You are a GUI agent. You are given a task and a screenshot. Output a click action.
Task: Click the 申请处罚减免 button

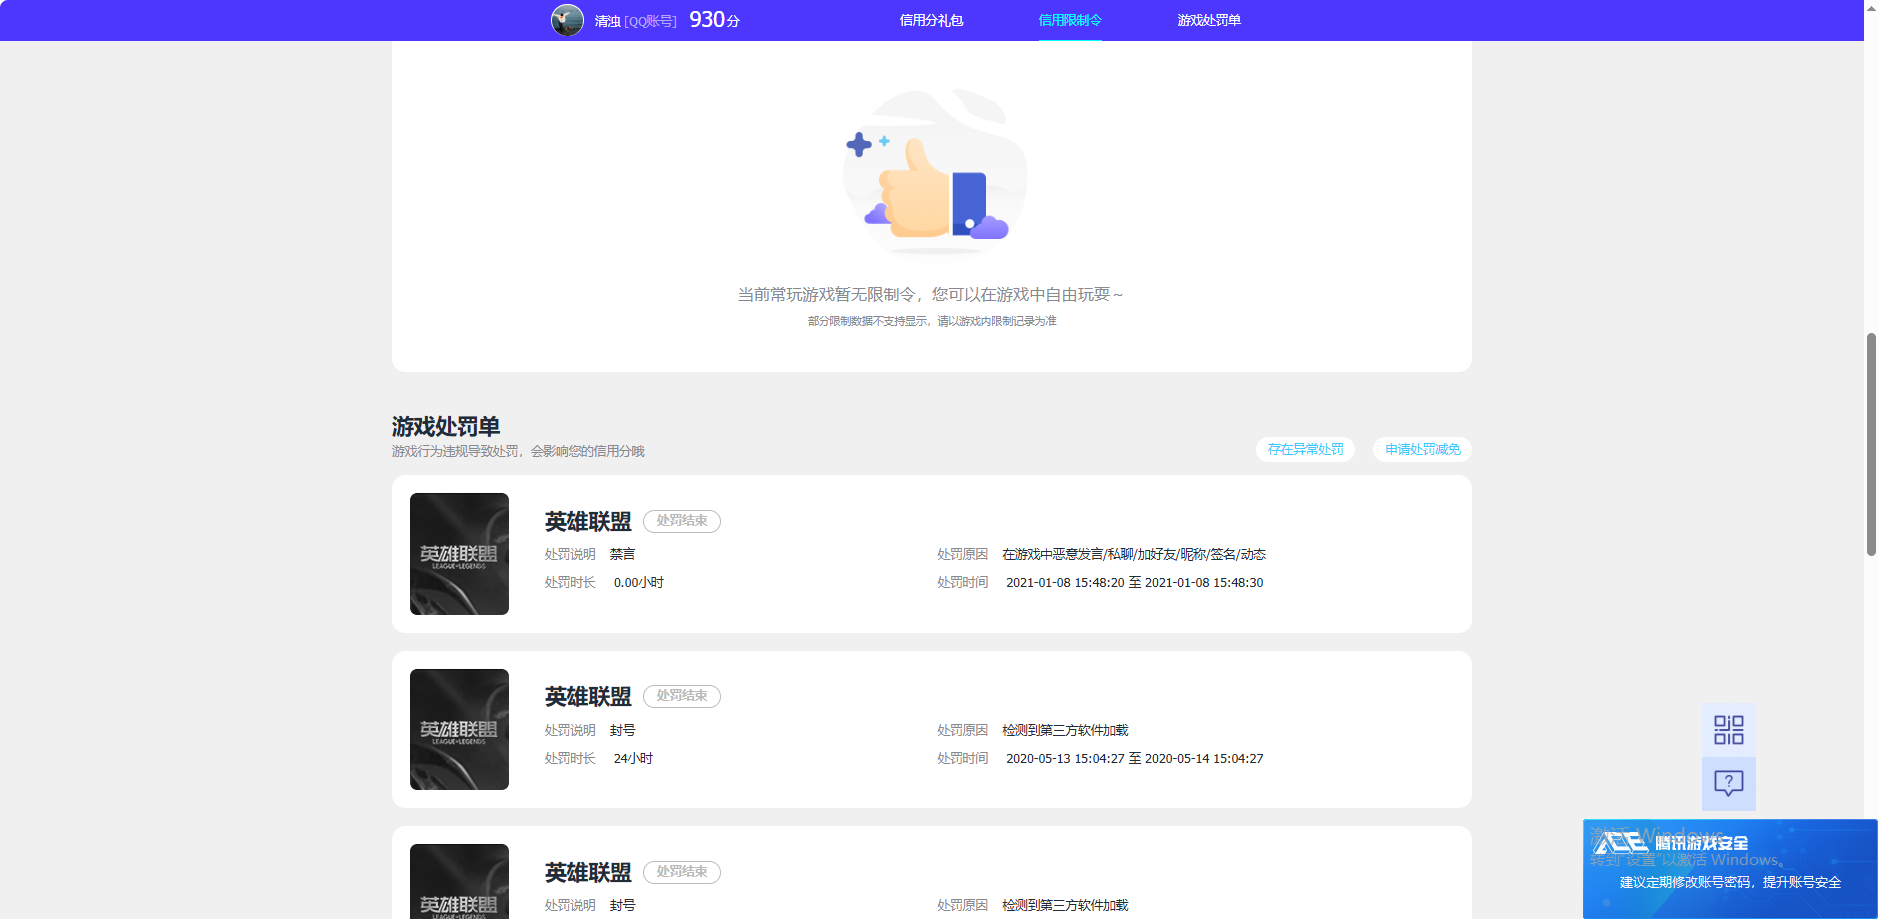1422,450
